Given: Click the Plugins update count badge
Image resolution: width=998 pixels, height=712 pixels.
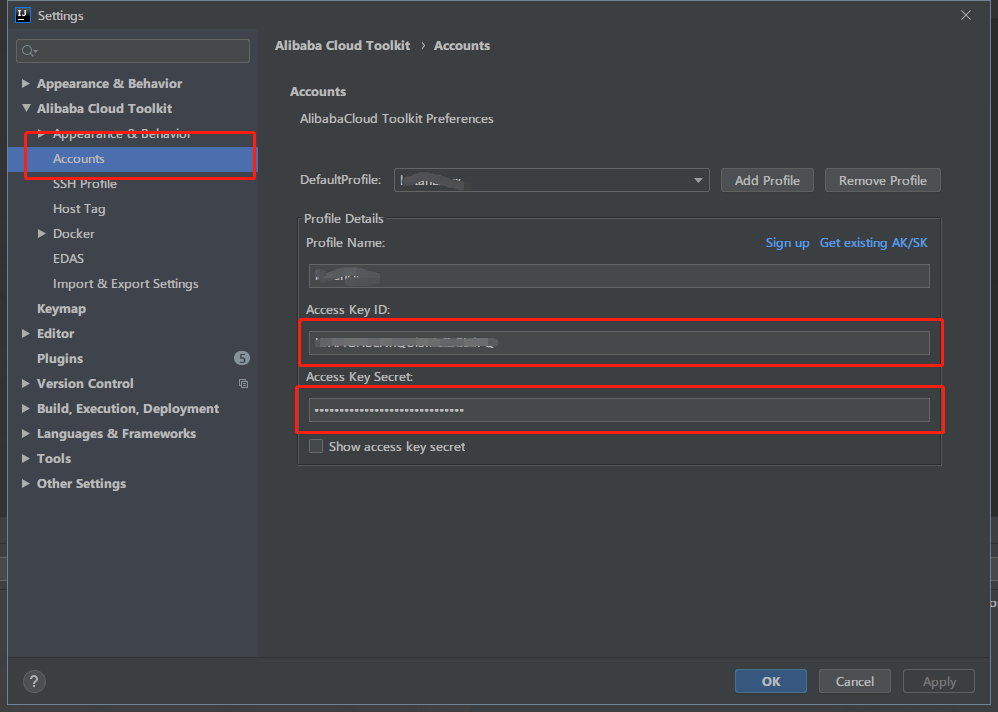Looking at the screenshot, I should 242,358.
